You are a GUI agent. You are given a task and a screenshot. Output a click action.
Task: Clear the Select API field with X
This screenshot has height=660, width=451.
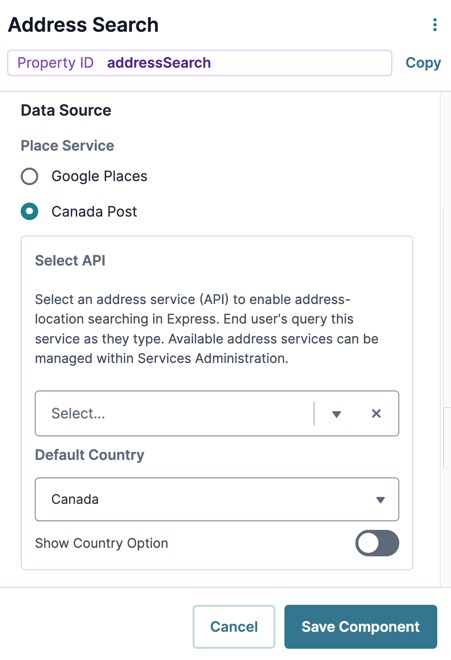click(x=376, y=413)
